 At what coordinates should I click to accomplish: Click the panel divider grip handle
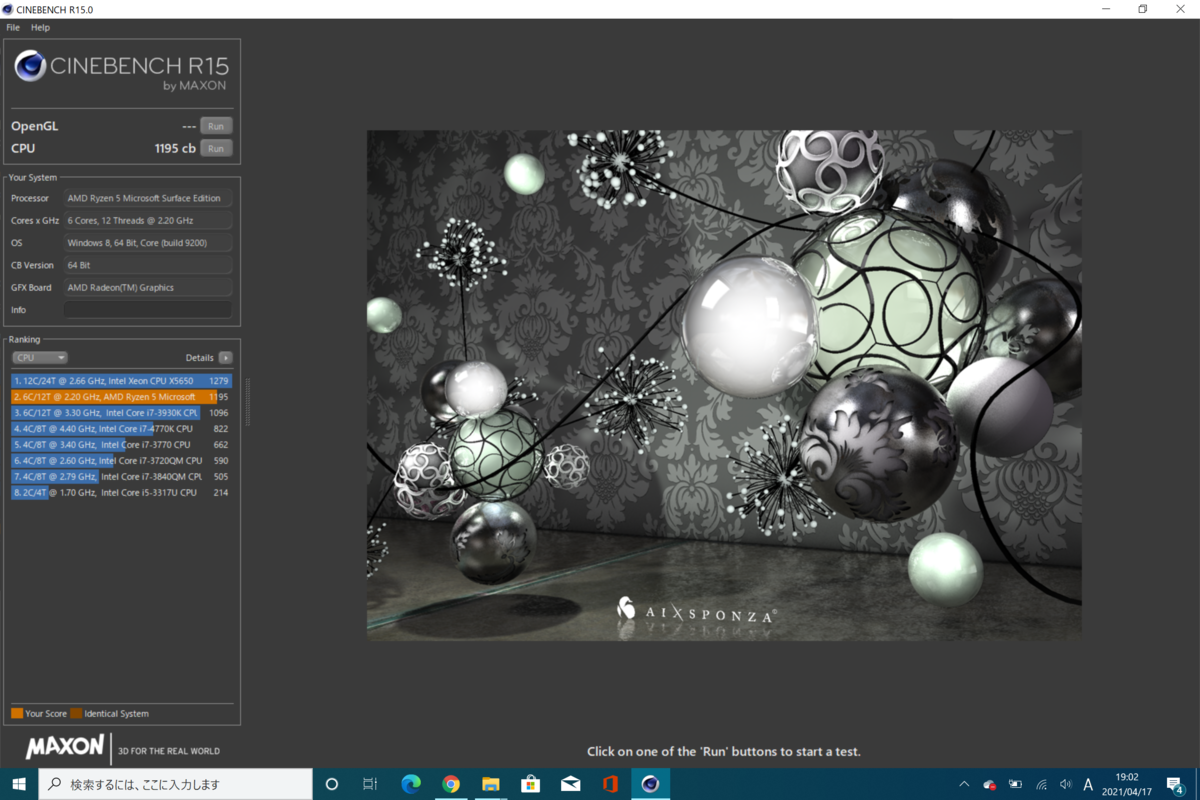(x=247, y=402)
